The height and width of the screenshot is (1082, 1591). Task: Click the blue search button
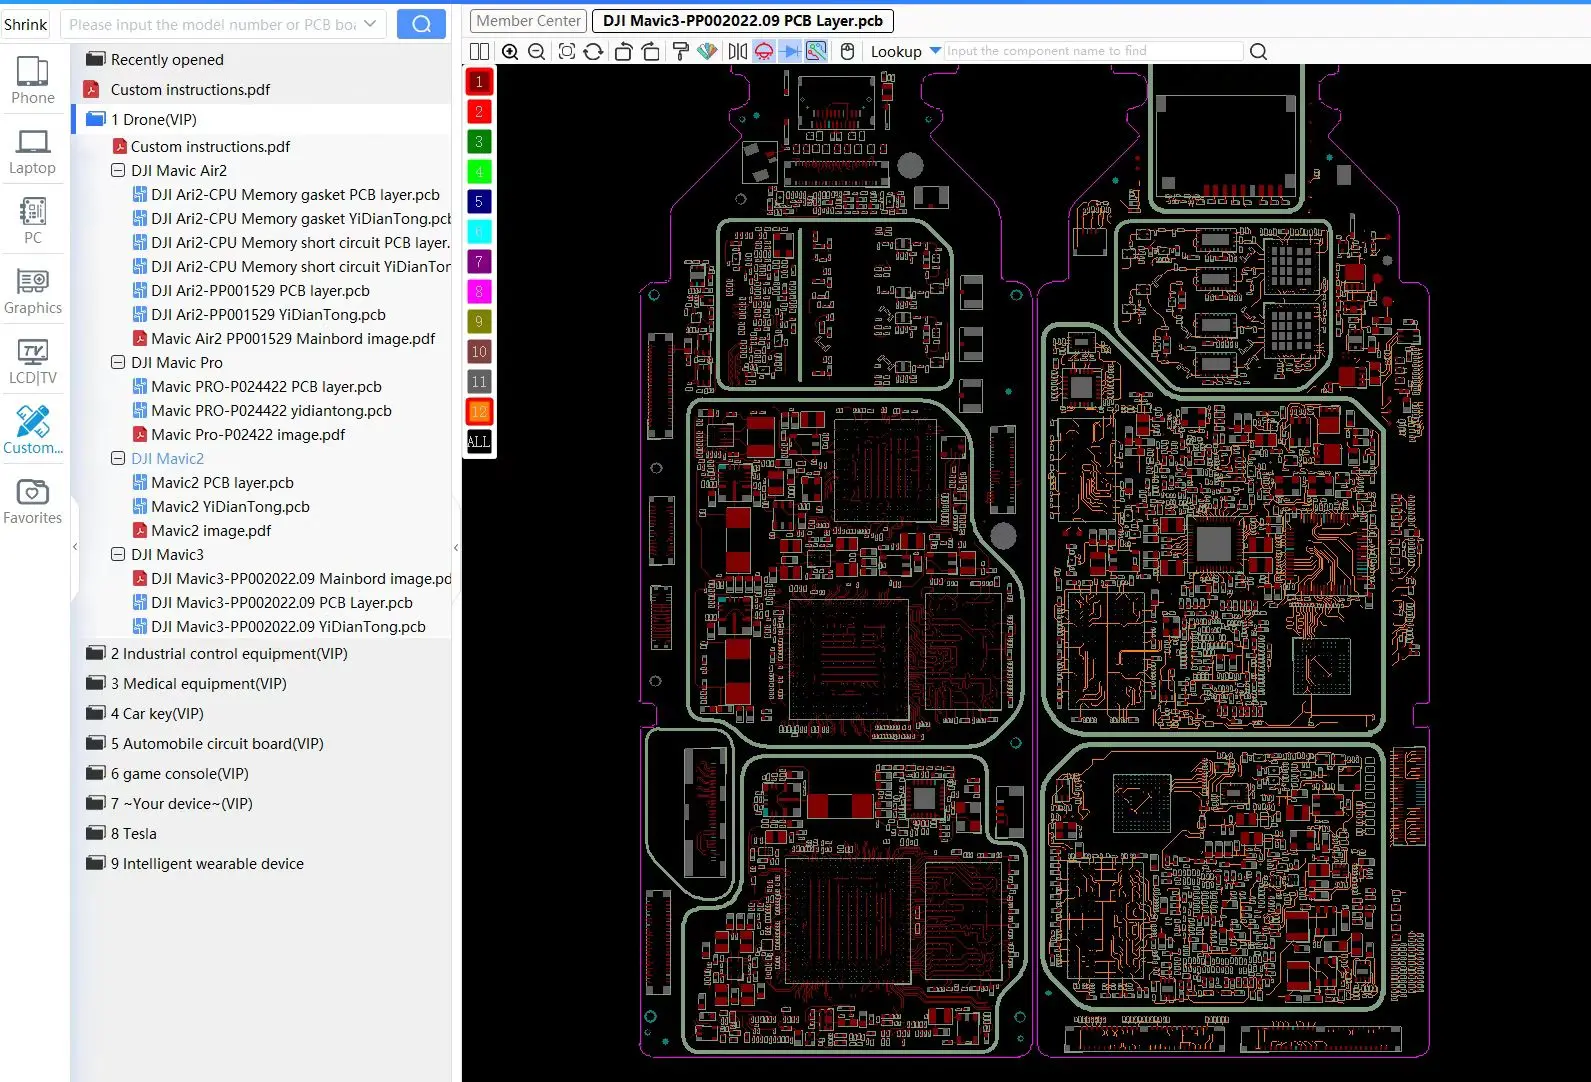[421, 24]
